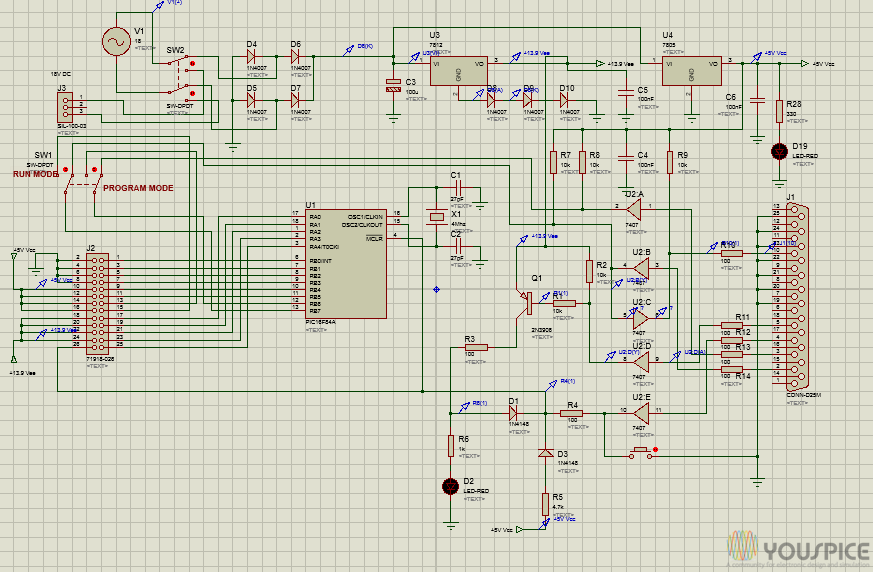Select pull-up resistor R8
873x572 pixels.
(582, 162)
